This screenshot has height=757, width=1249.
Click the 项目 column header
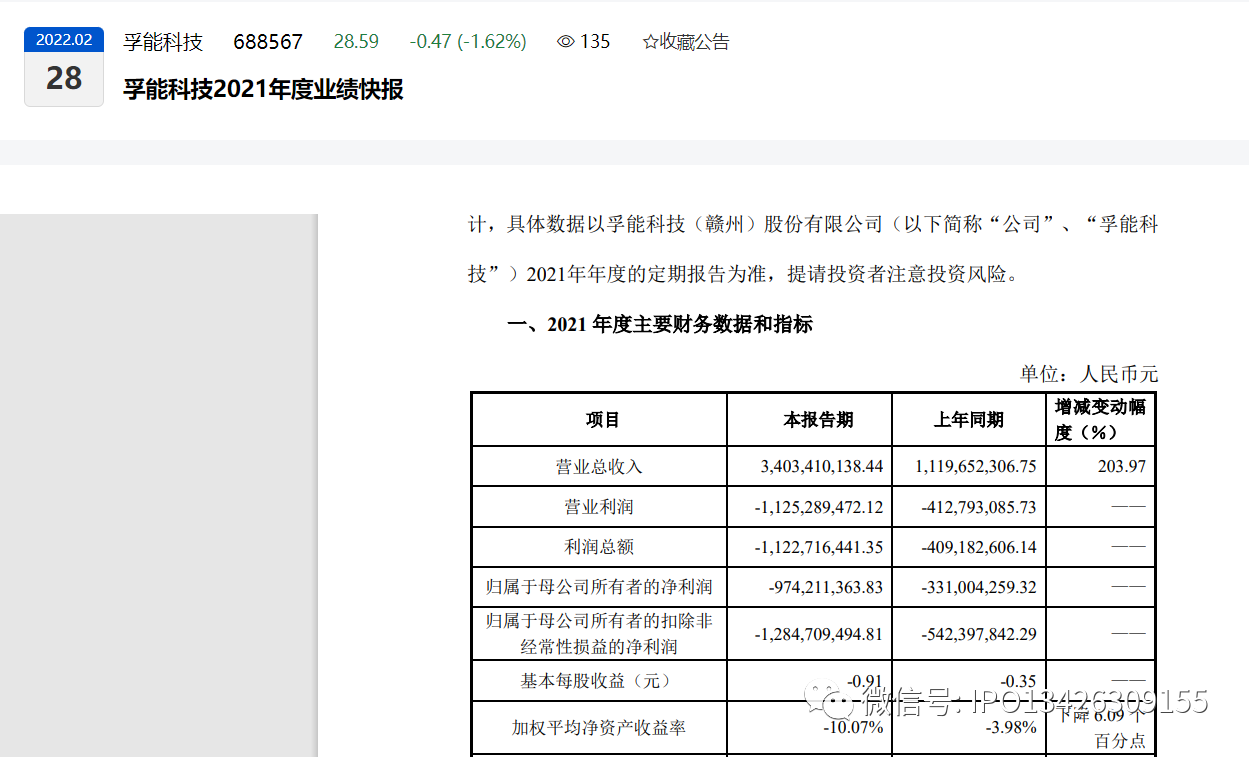[x=603, y=420]
